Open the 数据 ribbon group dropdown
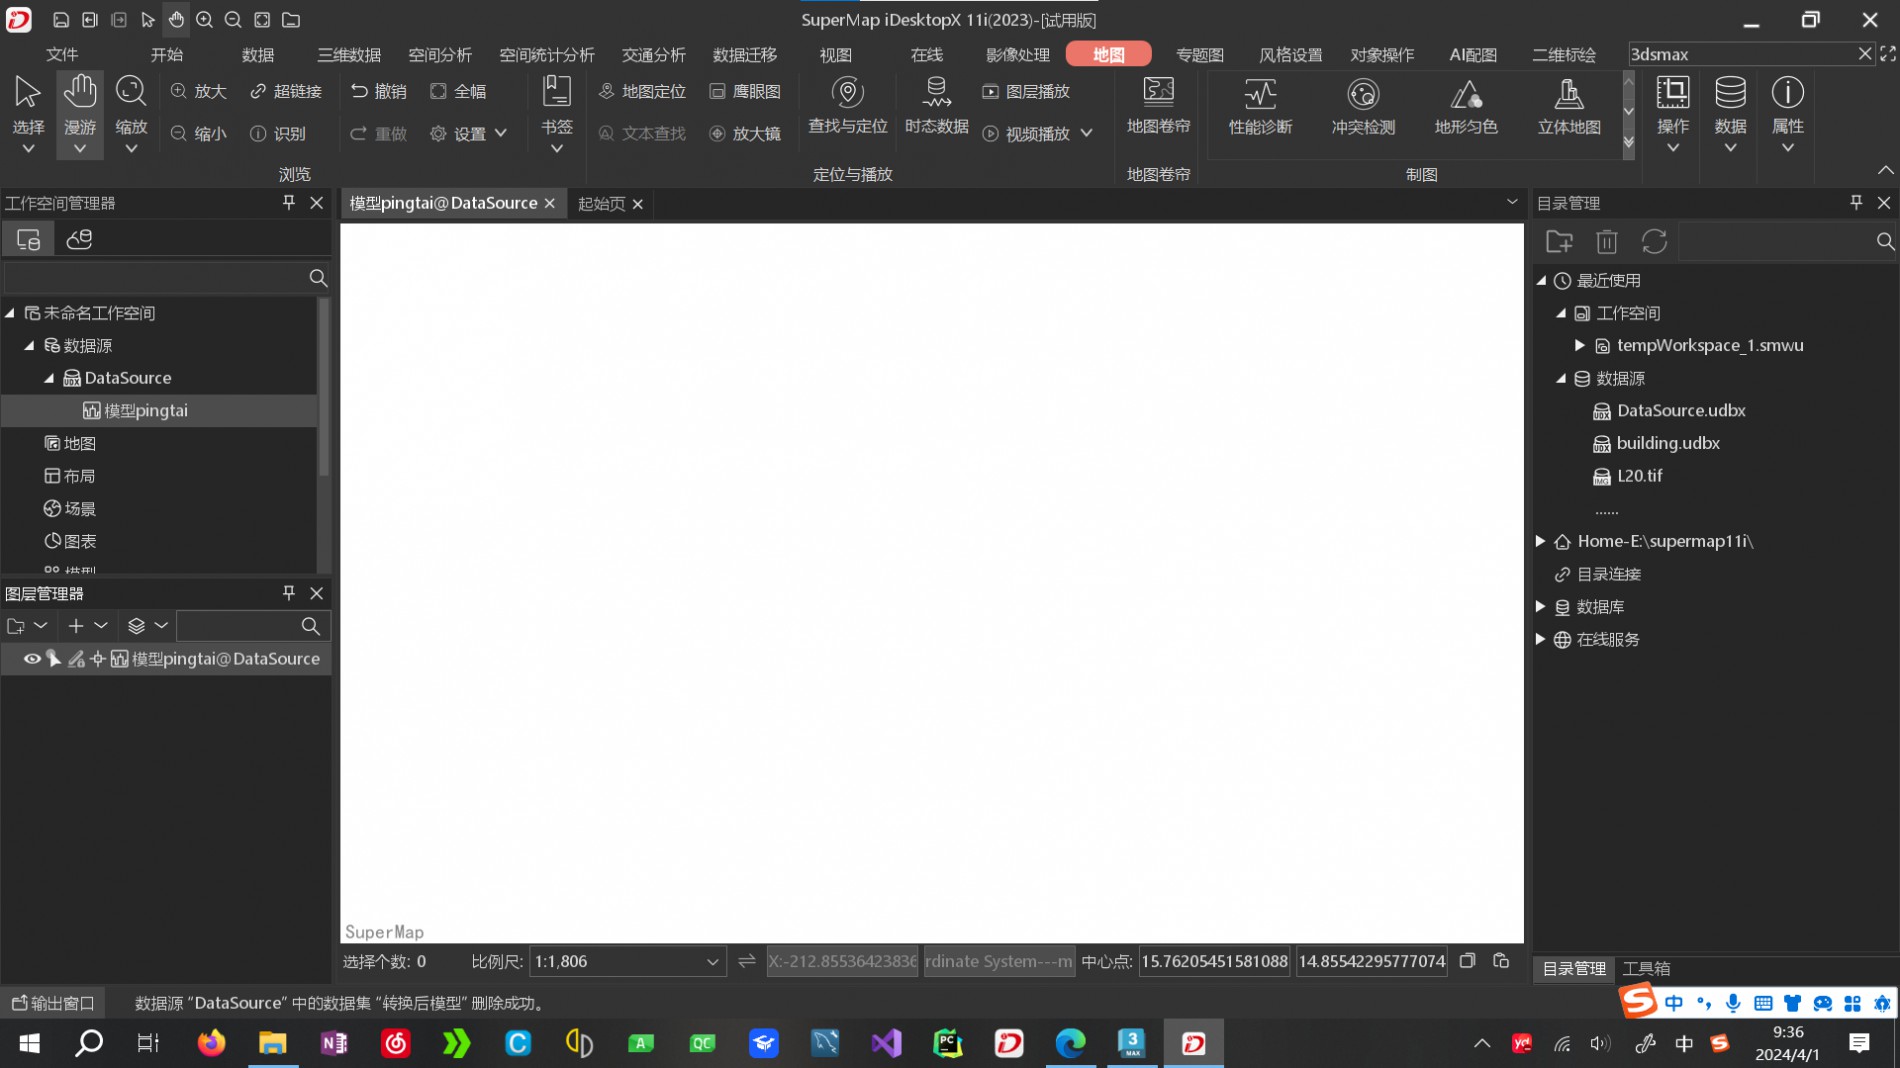Viewport: 1900px width, 1068px height. click(1730, 114)
